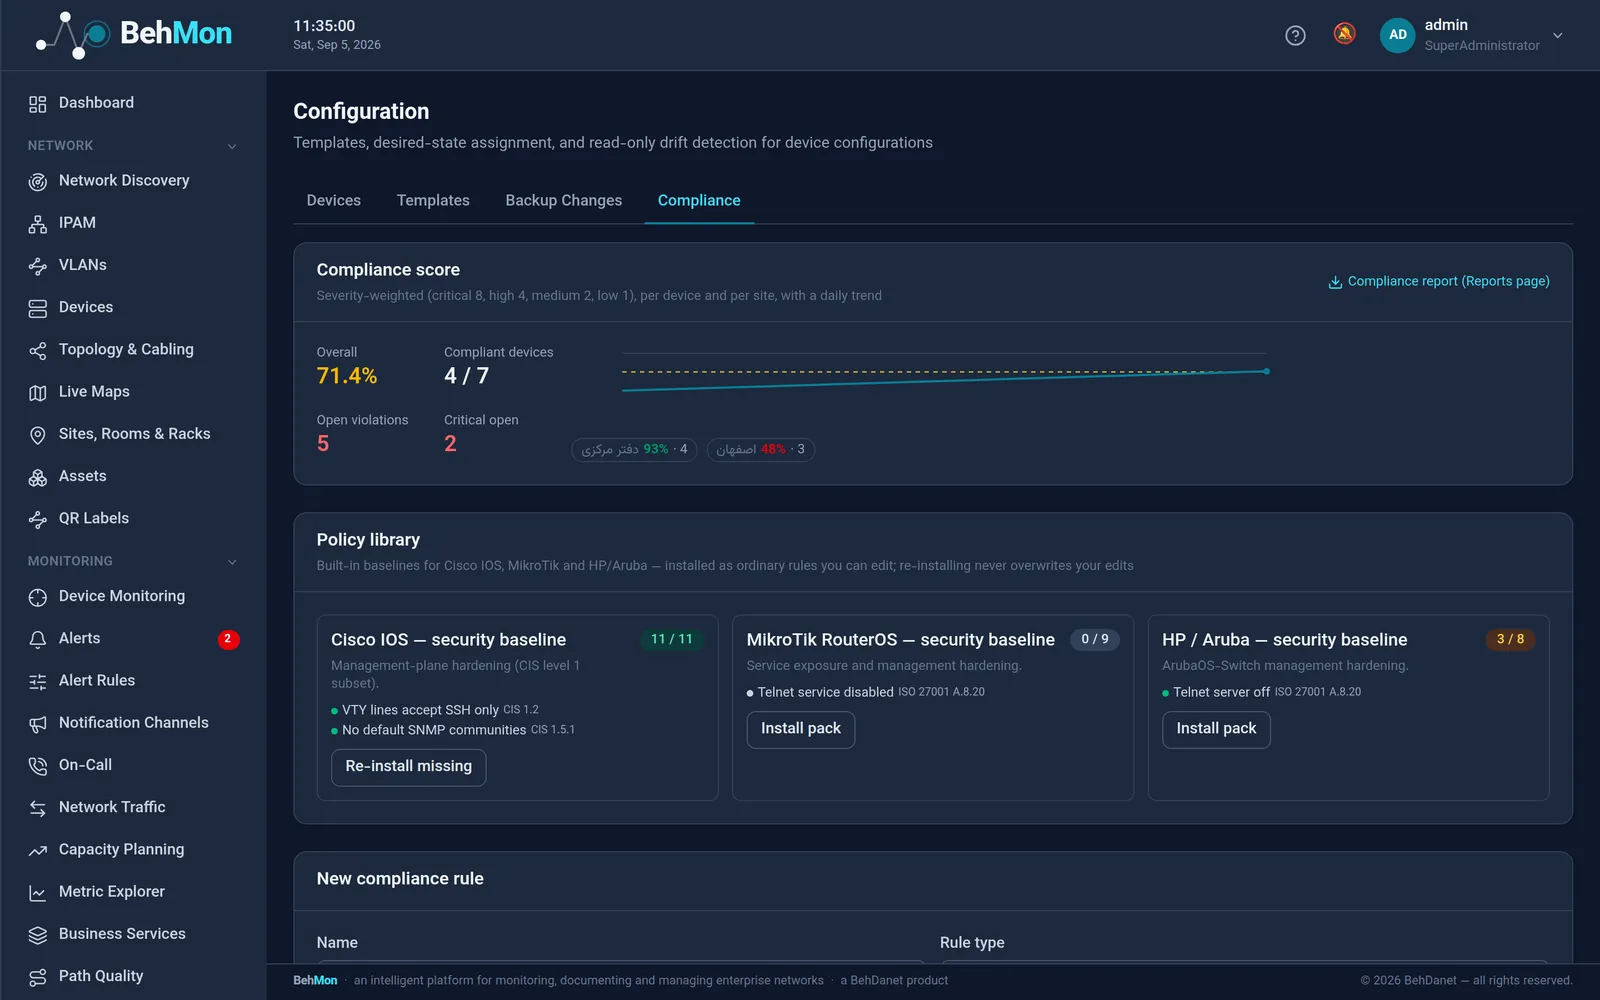This screenshot has height=1000, width=1600.
Task: Click the open violations count 5
Action: tap(323, 444)
